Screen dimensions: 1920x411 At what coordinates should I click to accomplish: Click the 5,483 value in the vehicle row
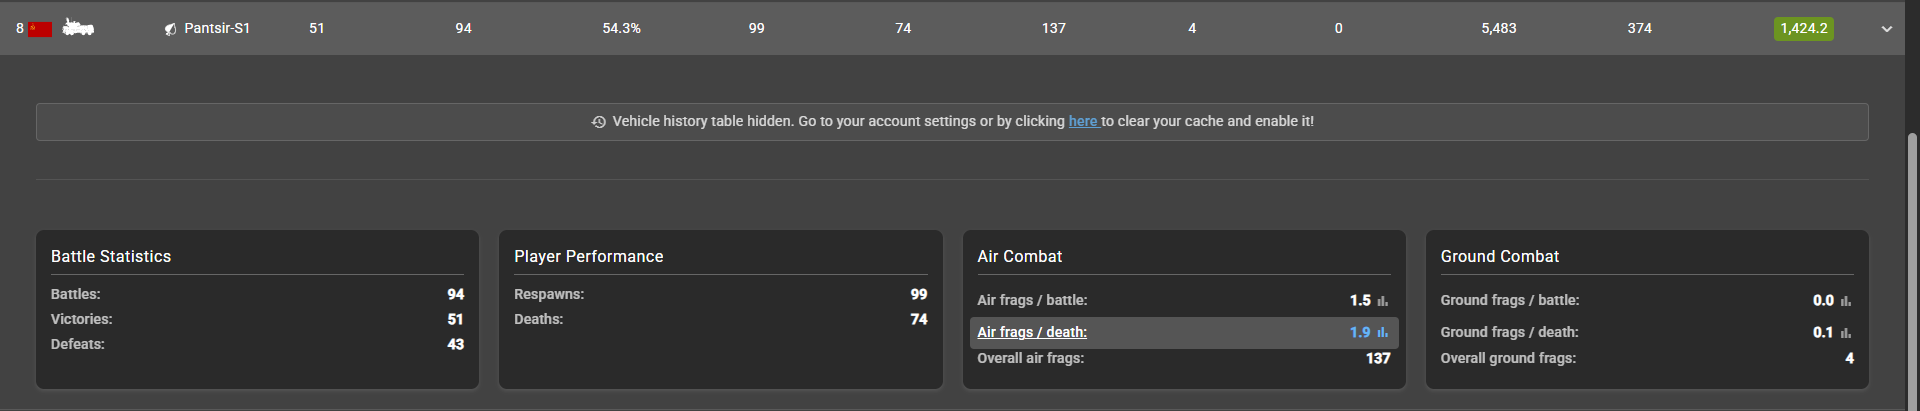1498,28
